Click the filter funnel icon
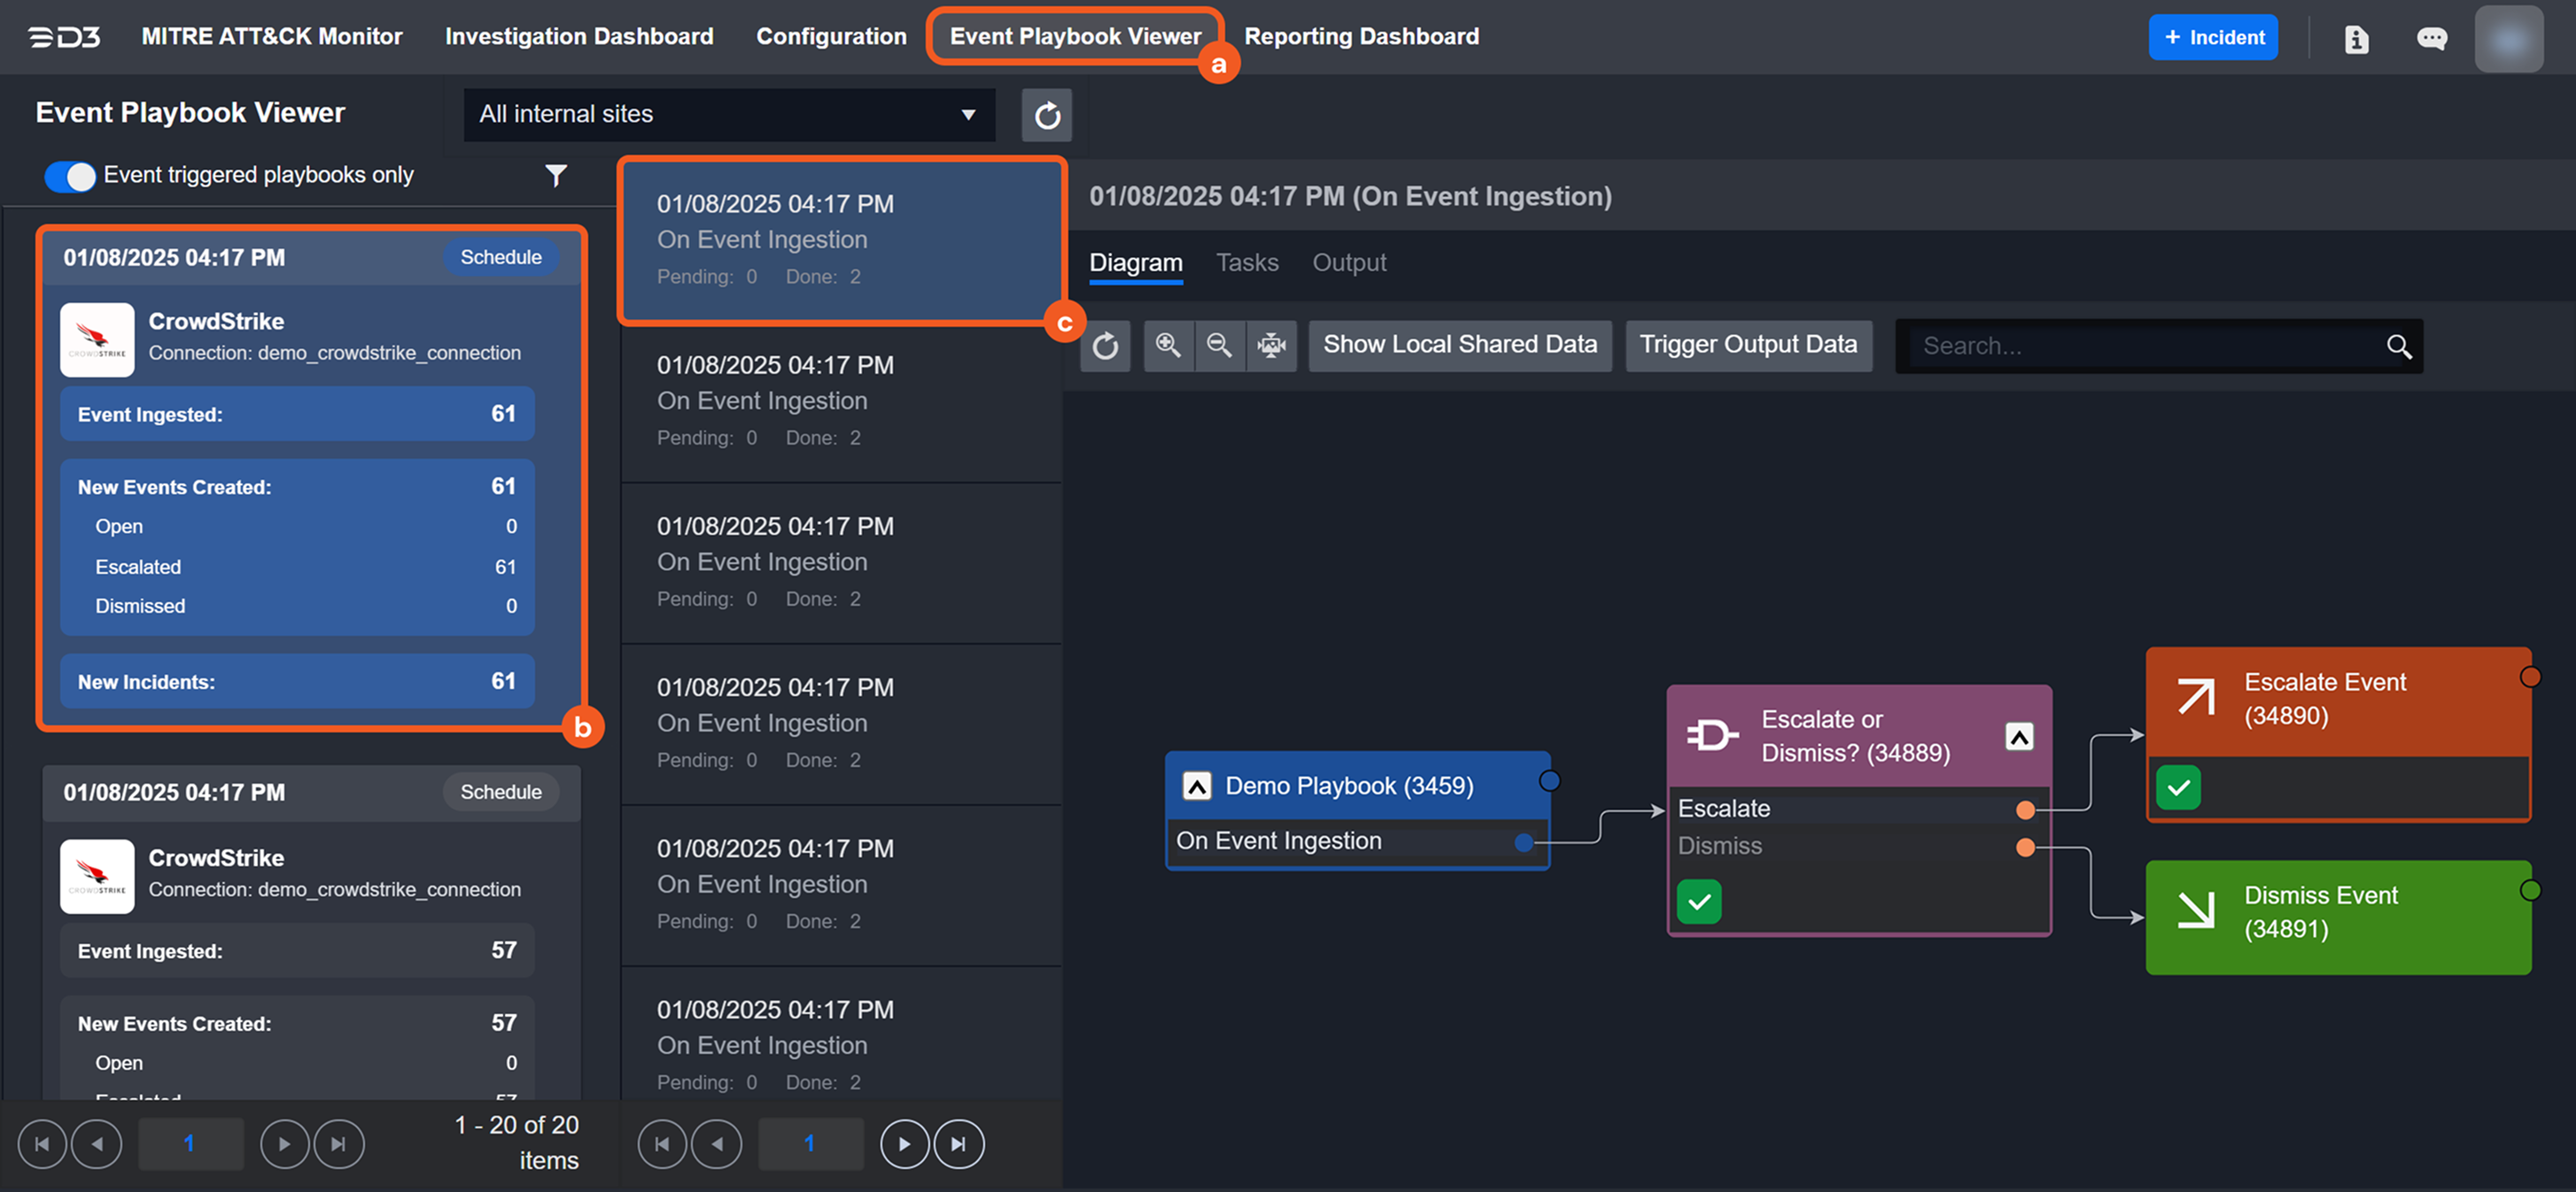 pos(556,175)
